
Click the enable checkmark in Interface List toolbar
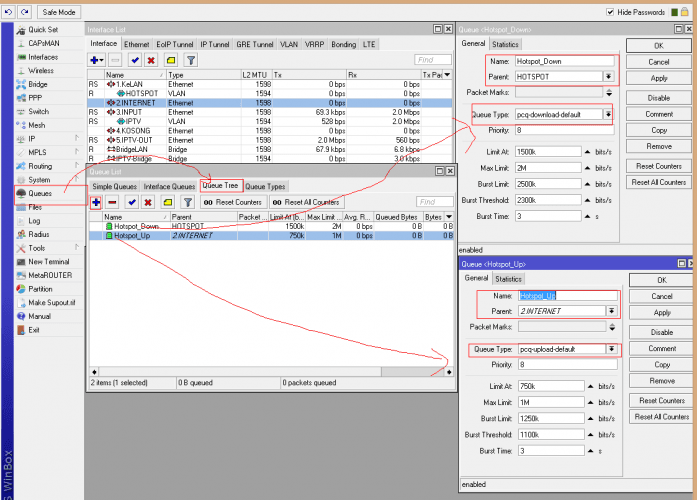pyautogui.click(x=135, y=60)
